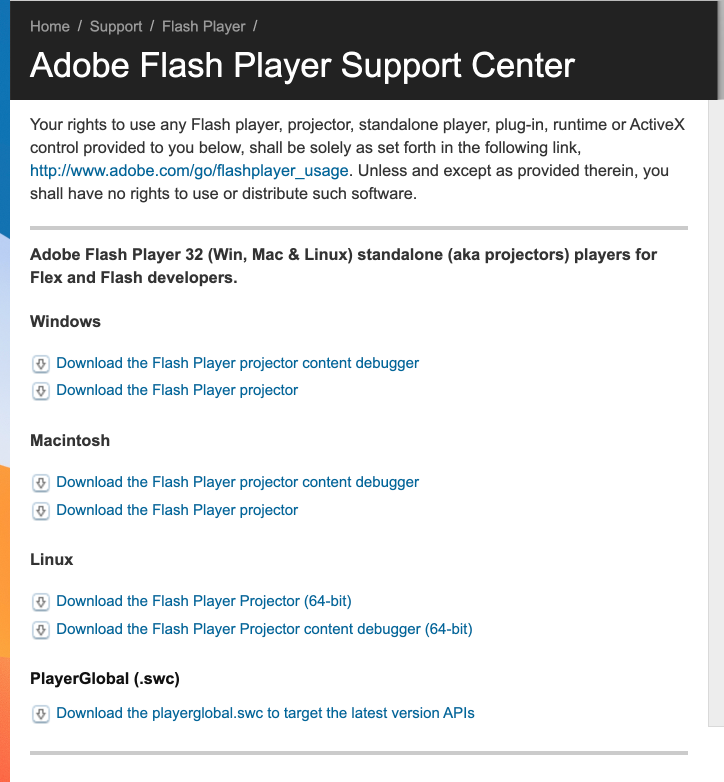Download the Macintosh Flash Player projector
Image resolution: width=724 pixels, height=782 pixels.
177,510
